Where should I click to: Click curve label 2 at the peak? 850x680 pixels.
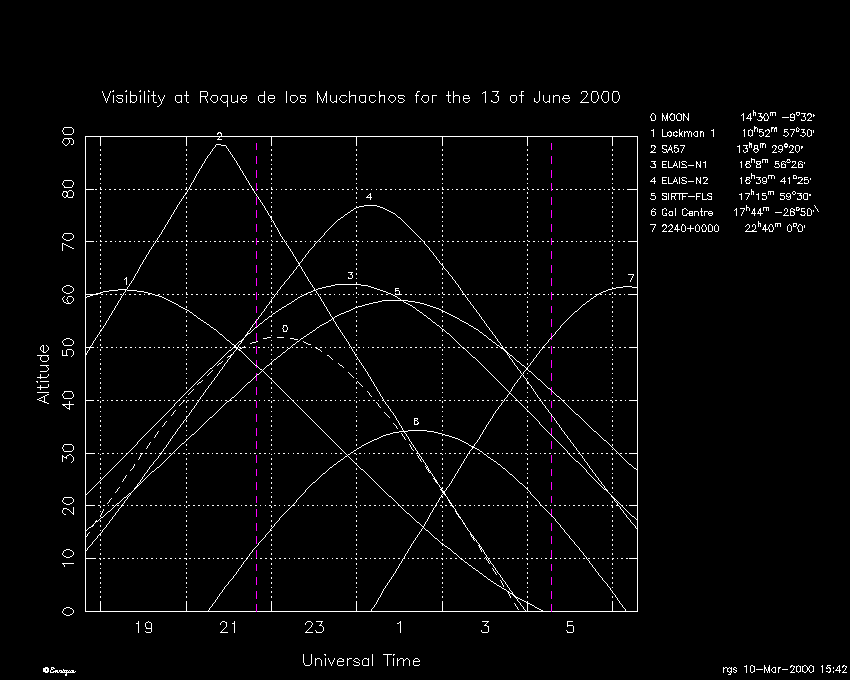(219, 136)
